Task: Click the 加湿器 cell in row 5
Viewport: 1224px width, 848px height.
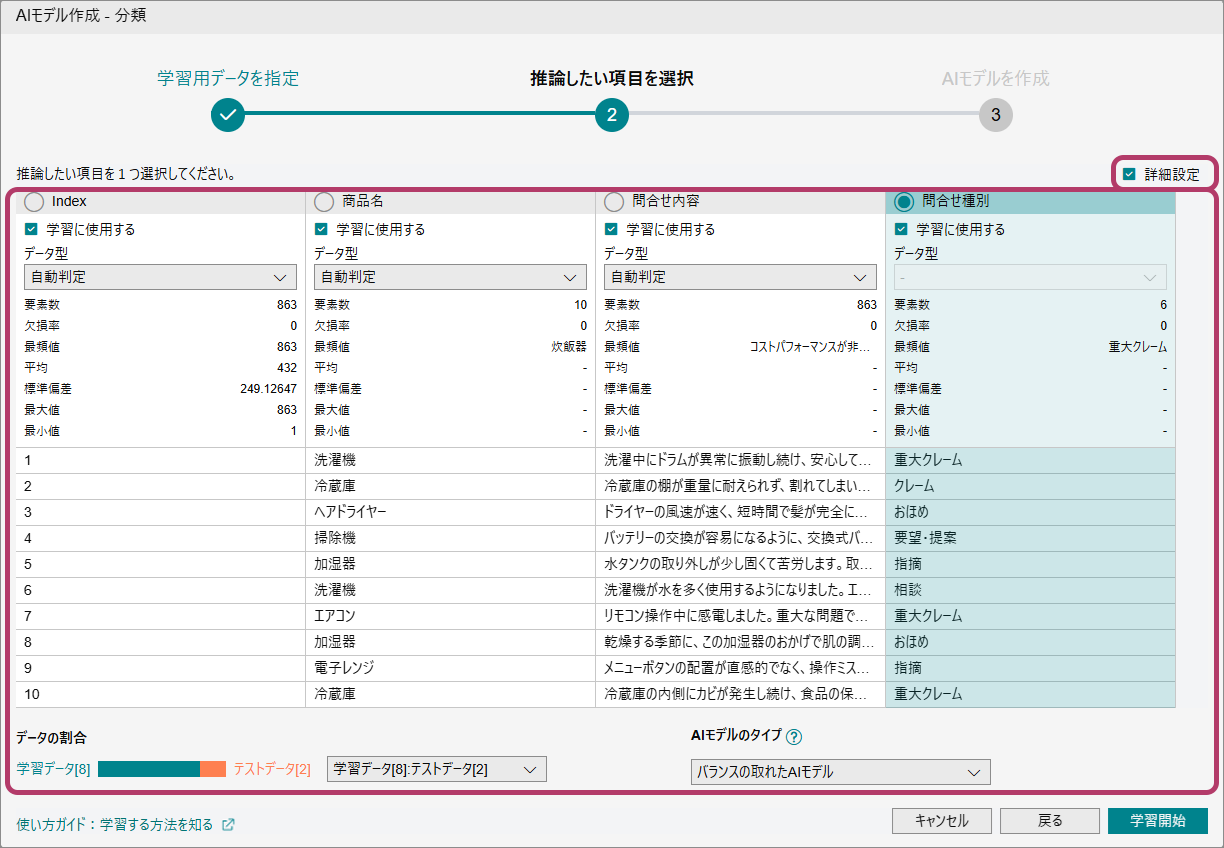Action: [450, 564]
